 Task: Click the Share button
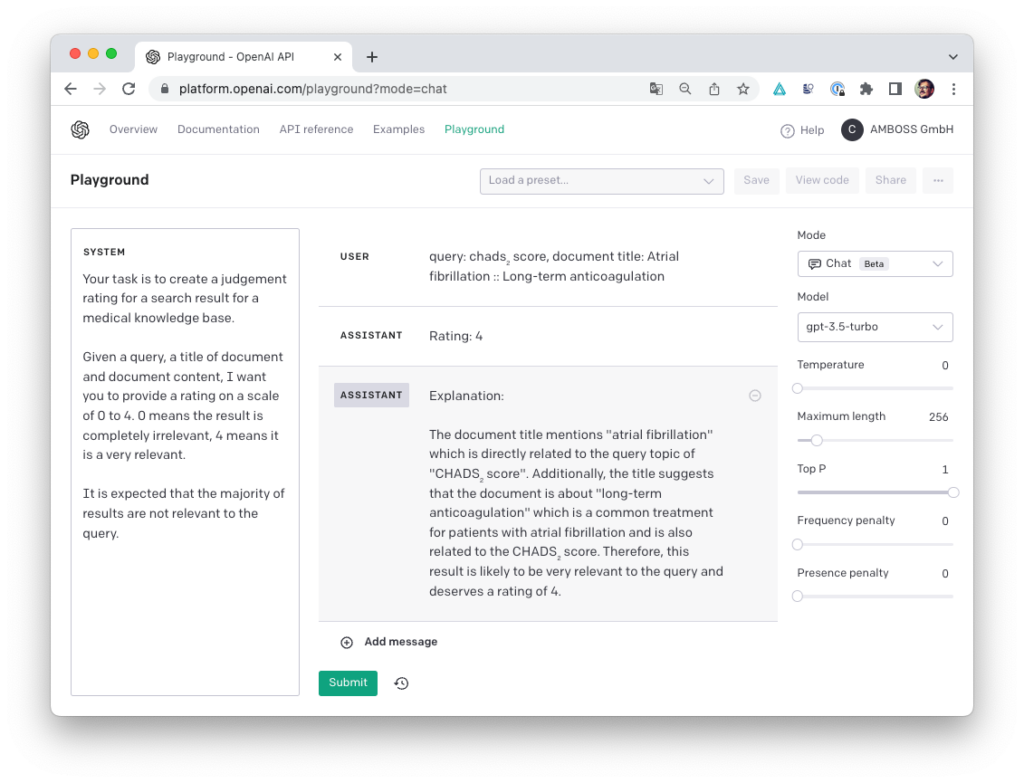890,180
